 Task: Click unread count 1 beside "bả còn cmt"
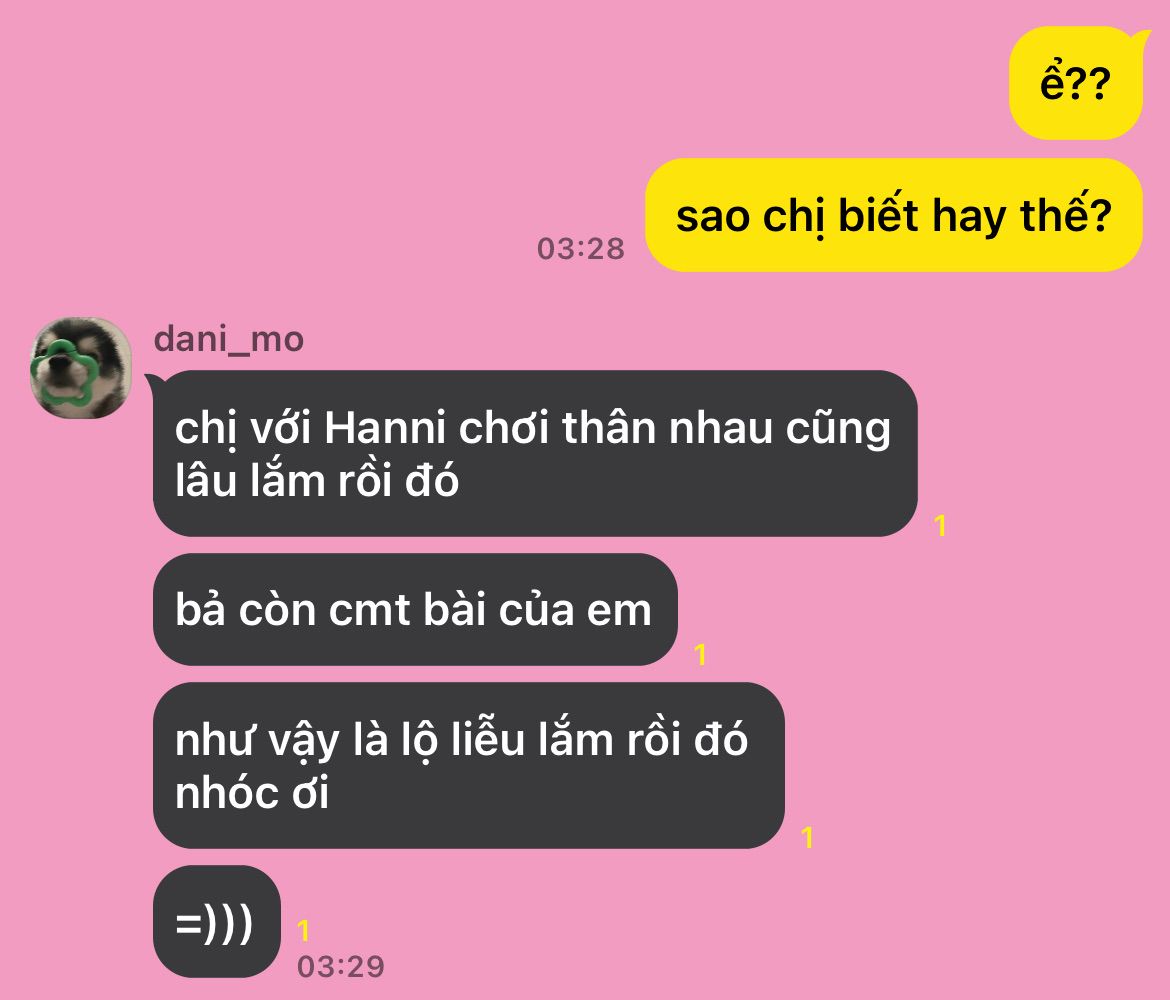[700, 654]
